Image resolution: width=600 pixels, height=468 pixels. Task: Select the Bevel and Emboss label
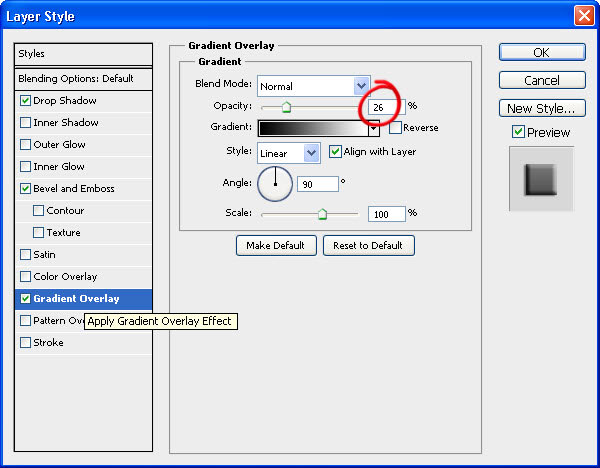click(74, 189)
